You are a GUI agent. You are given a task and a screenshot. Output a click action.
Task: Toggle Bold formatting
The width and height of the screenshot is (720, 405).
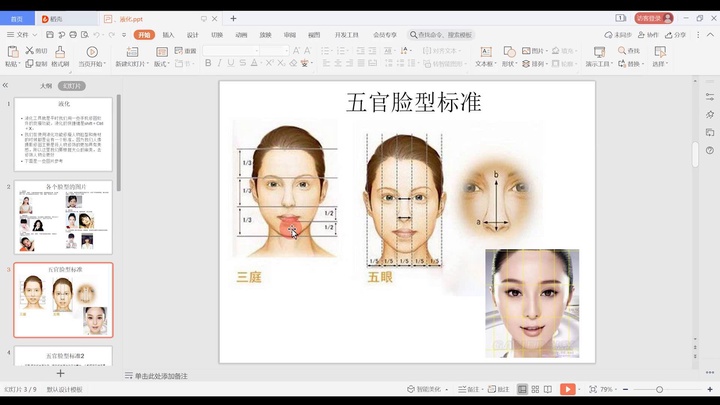click(x=208, y=63)
